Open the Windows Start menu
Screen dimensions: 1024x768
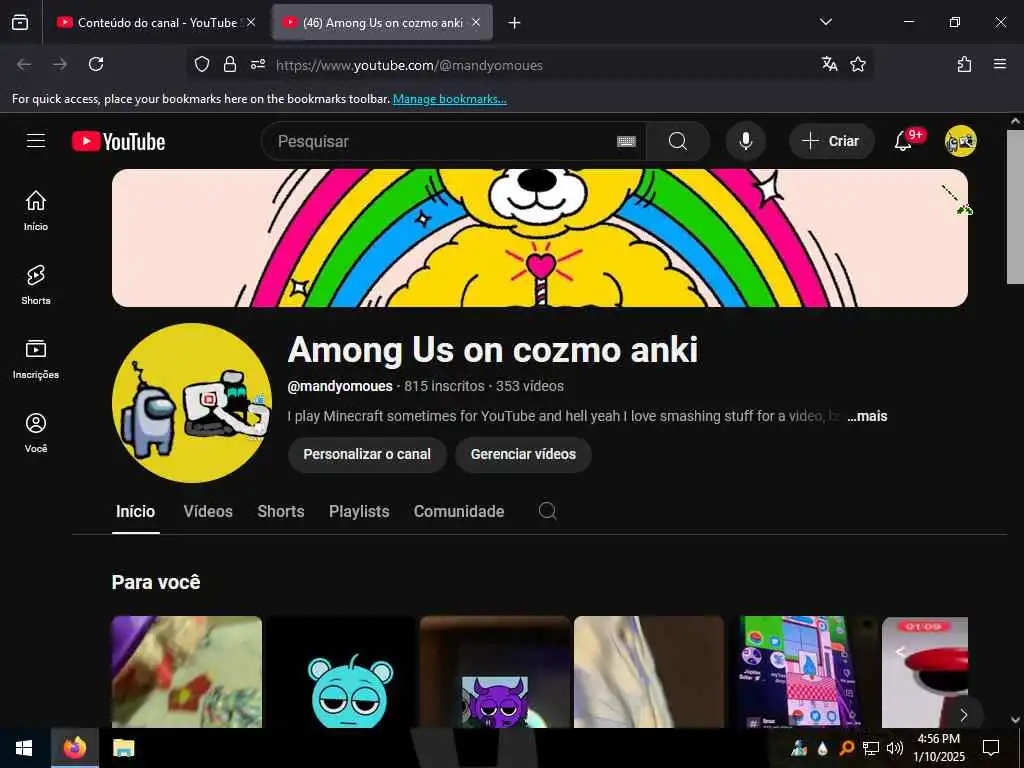point(24,748)
